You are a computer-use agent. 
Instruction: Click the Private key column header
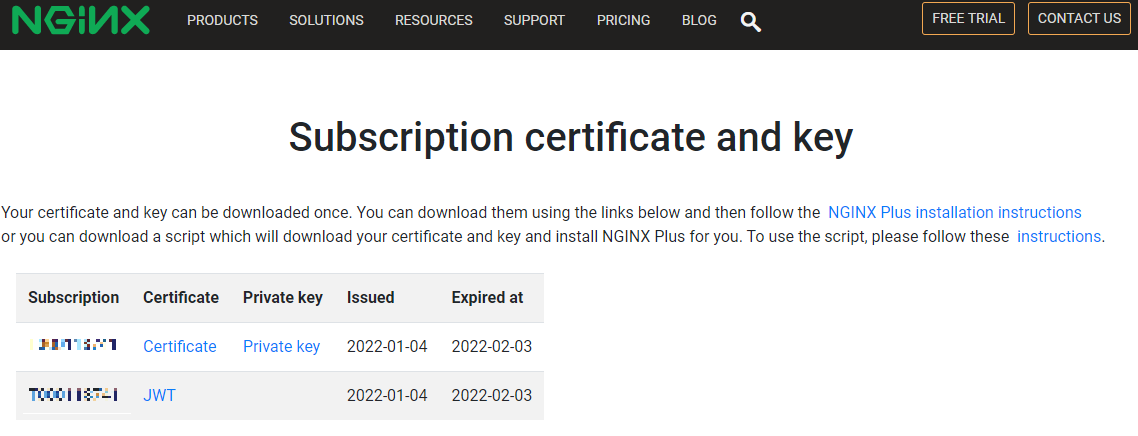click(283, 297)
